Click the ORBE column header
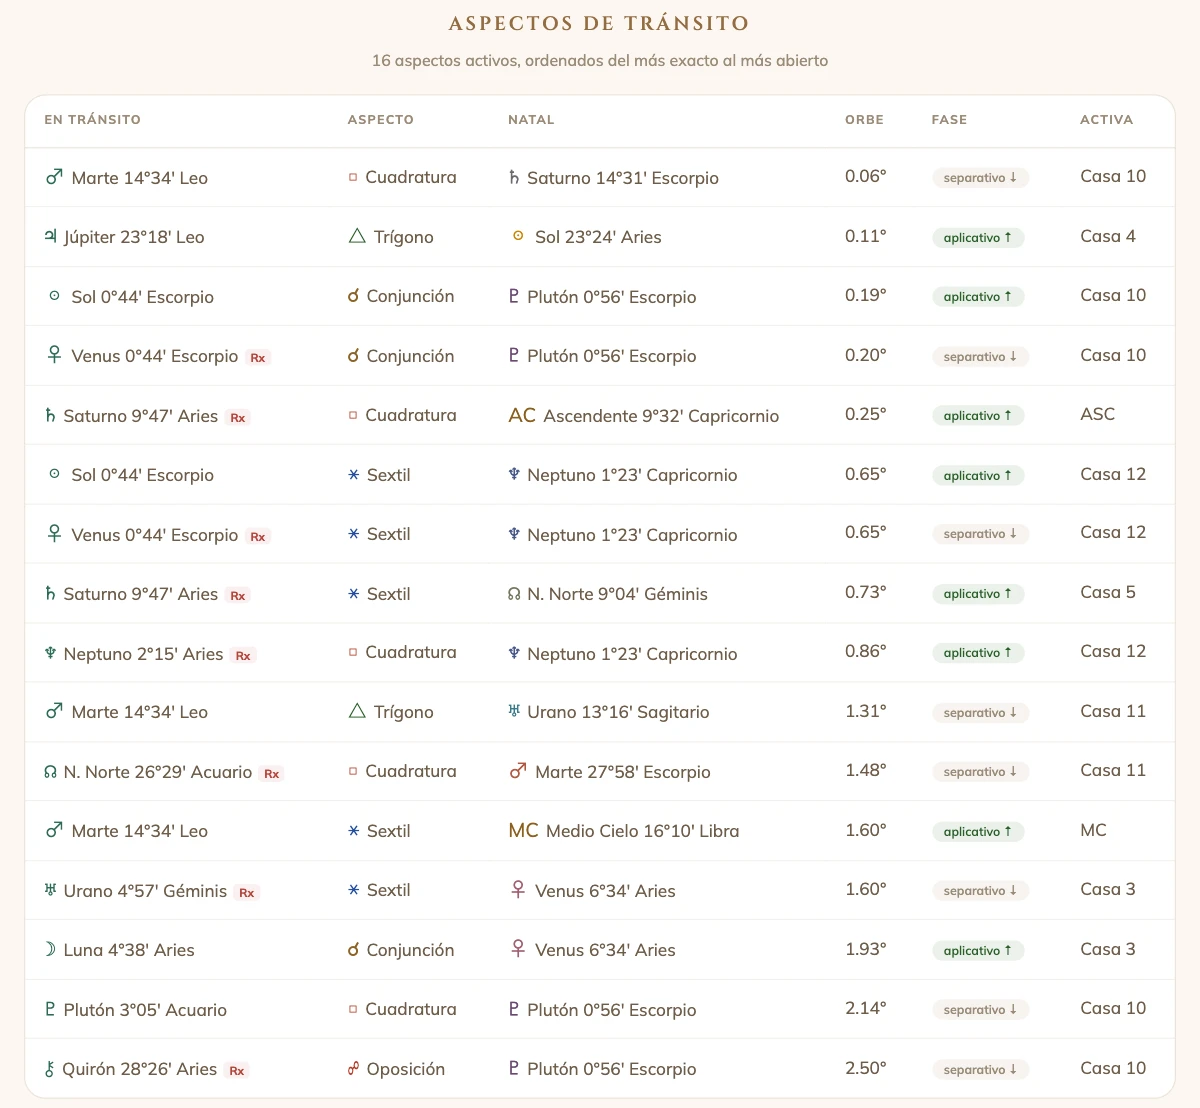1200x1108 pixels. (x=864, y=119)
